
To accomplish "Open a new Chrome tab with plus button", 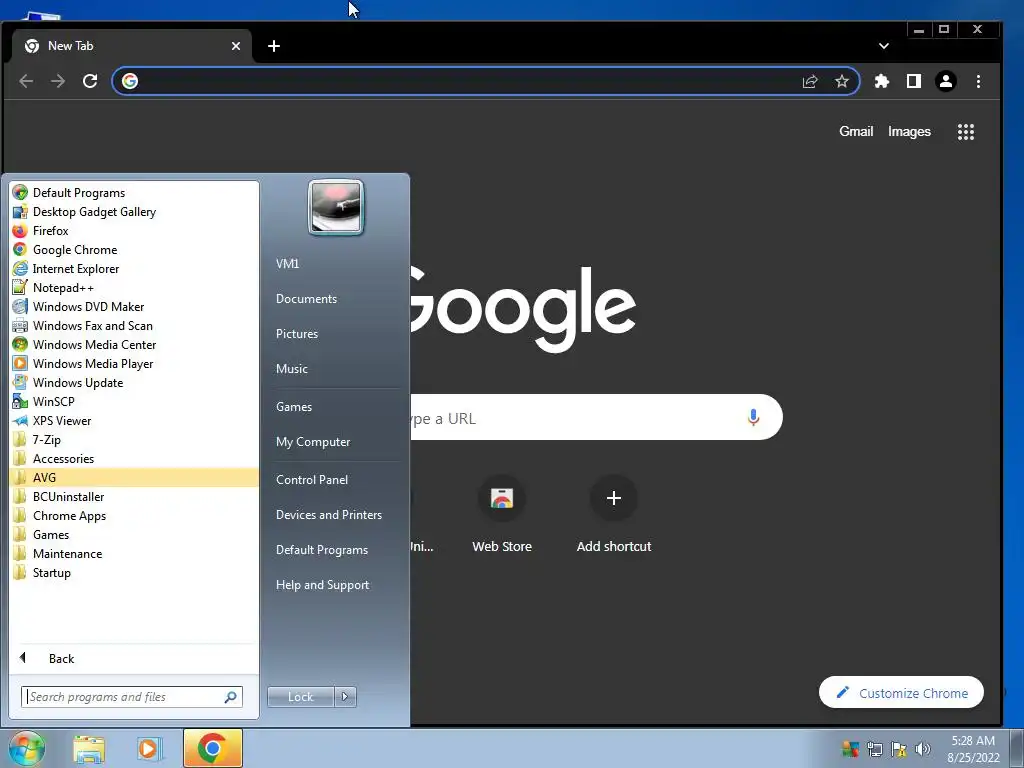I will (x=274, y=46).
